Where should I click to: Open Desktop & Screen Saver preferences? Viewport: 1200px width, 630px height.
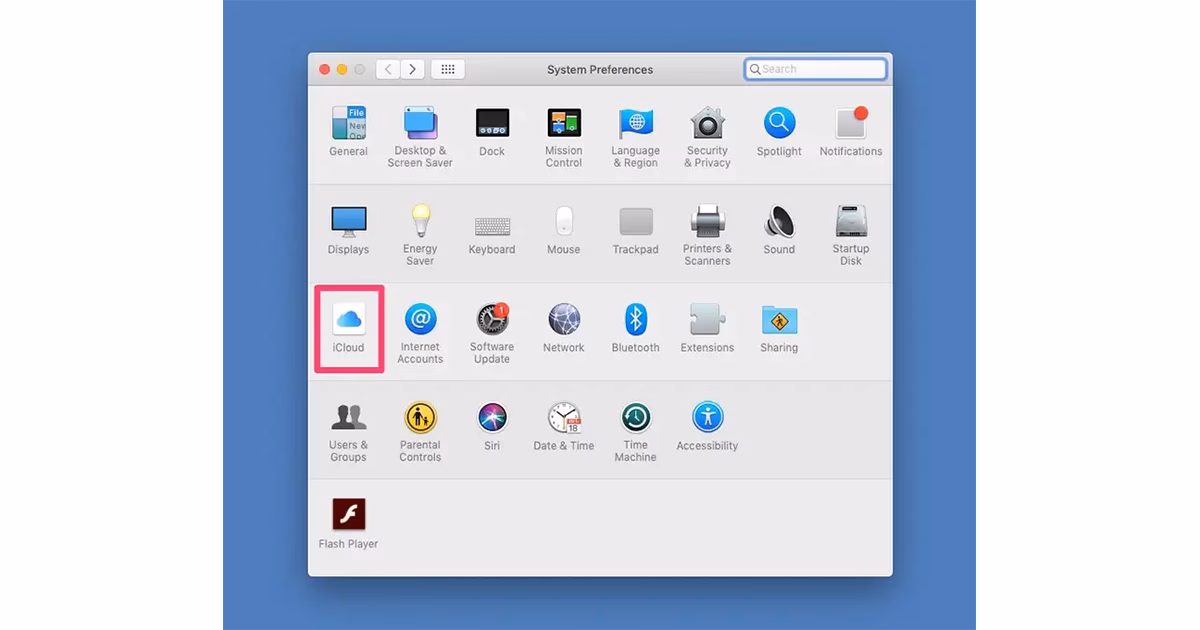pos(420,136)
